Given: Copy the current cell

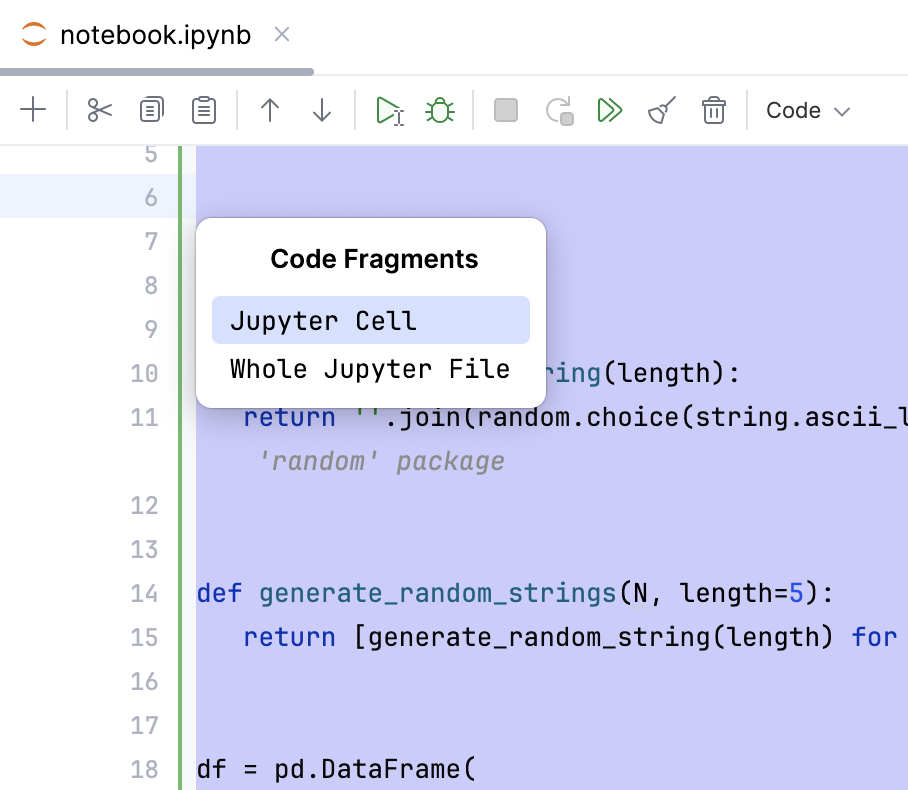Looking at the screenshot, I should (151, 110).
